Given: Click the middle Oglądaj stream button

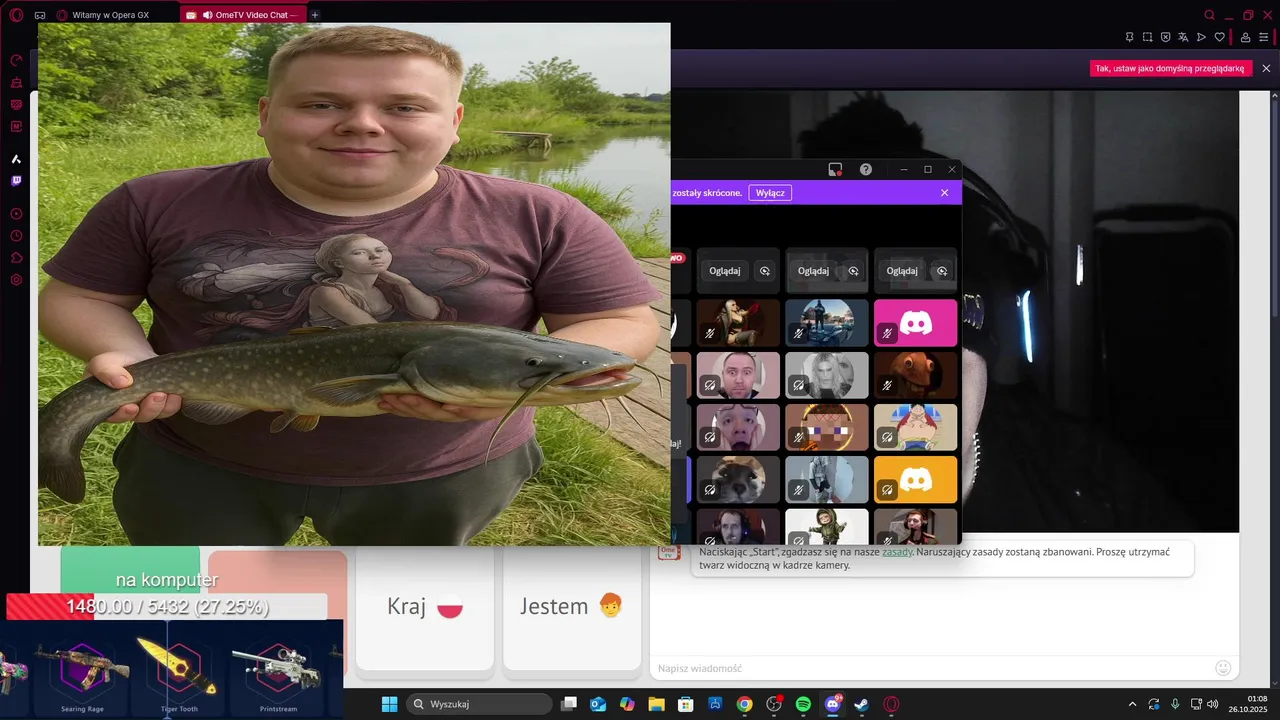Looking at the screenshot, I should pos(813,271).
